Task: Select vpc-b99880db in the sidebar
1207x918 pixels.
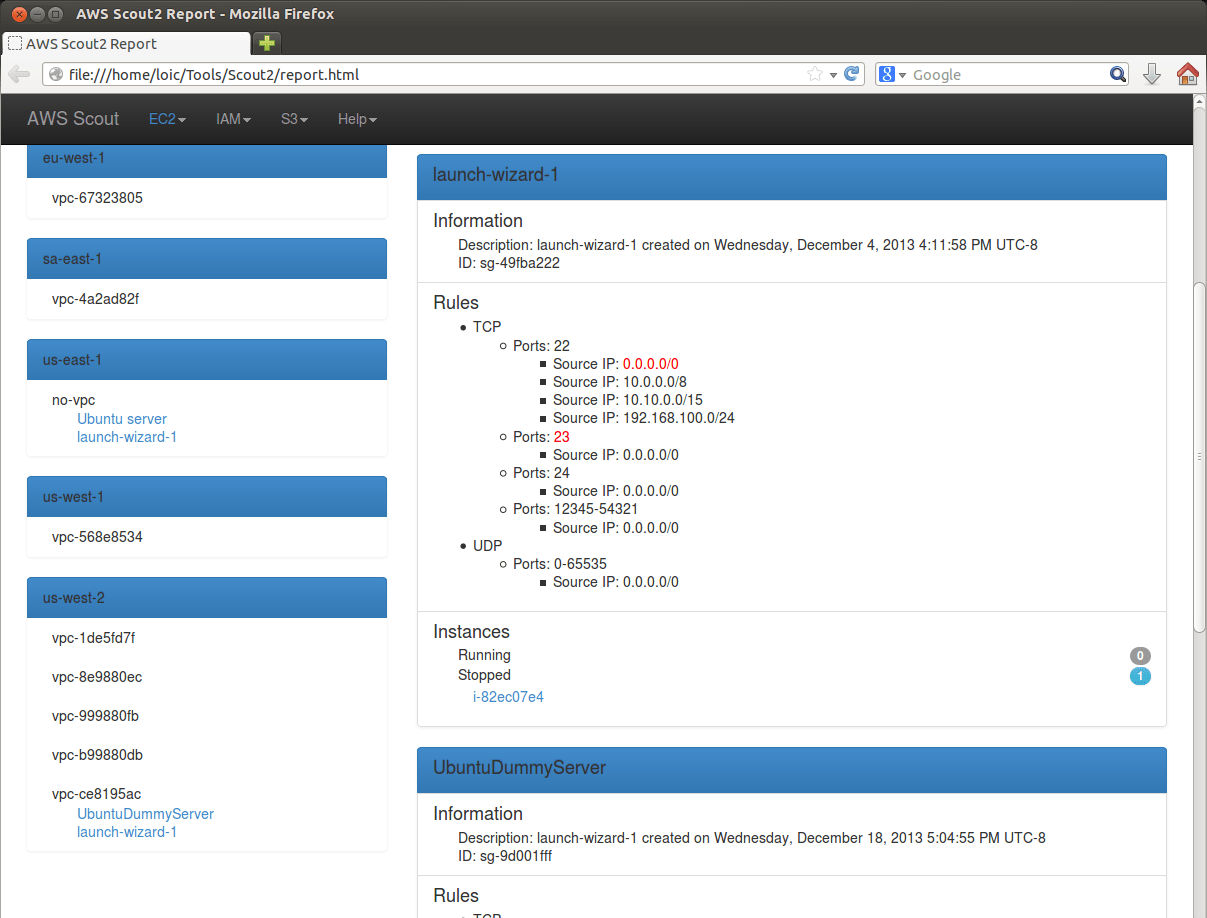Action: [97, 755]
